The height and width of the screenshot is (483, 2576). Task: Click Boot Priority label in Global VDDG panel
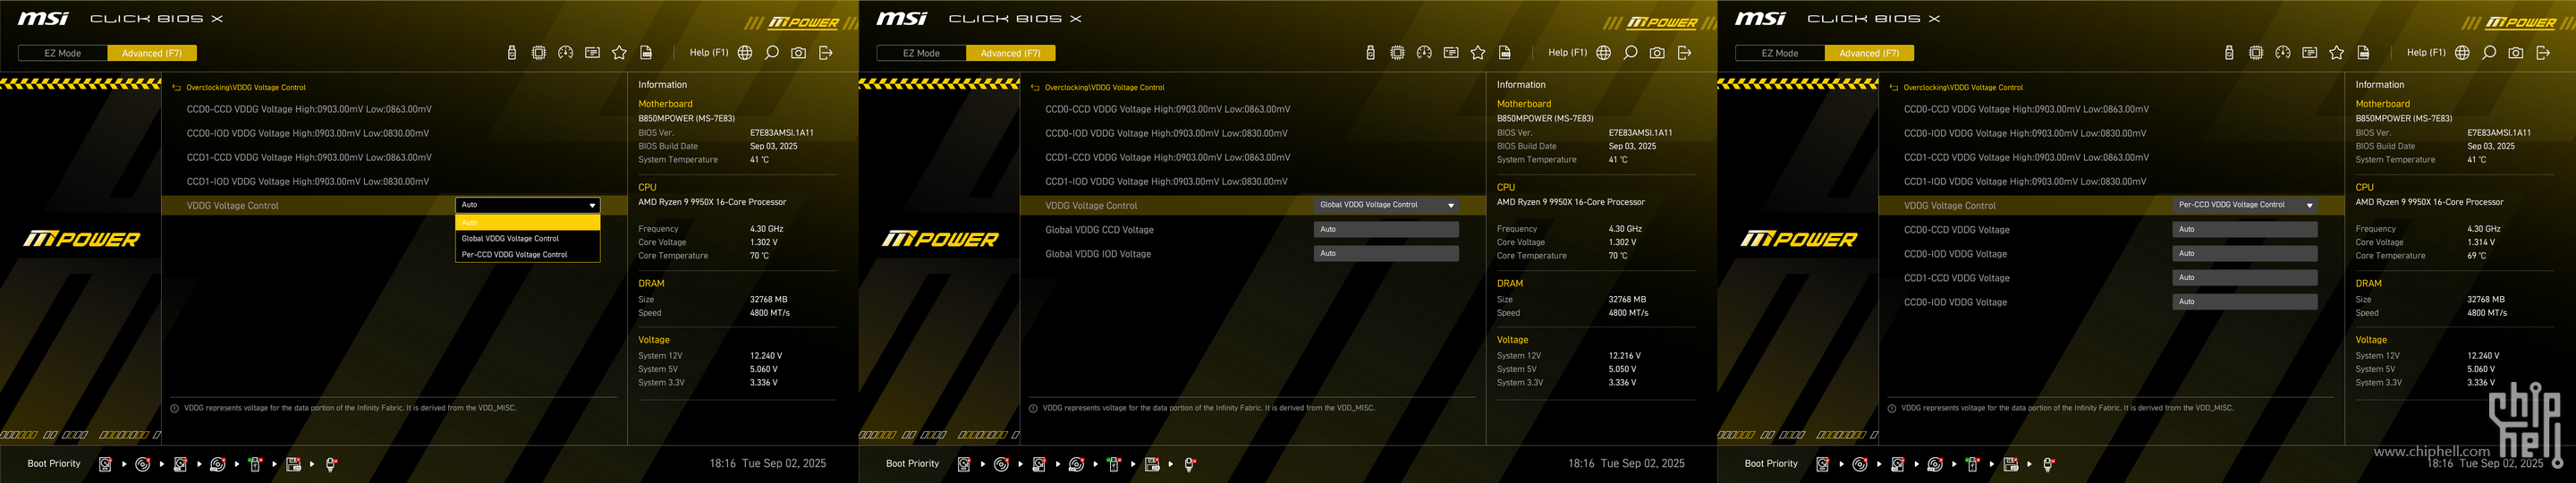pos(913,464)
